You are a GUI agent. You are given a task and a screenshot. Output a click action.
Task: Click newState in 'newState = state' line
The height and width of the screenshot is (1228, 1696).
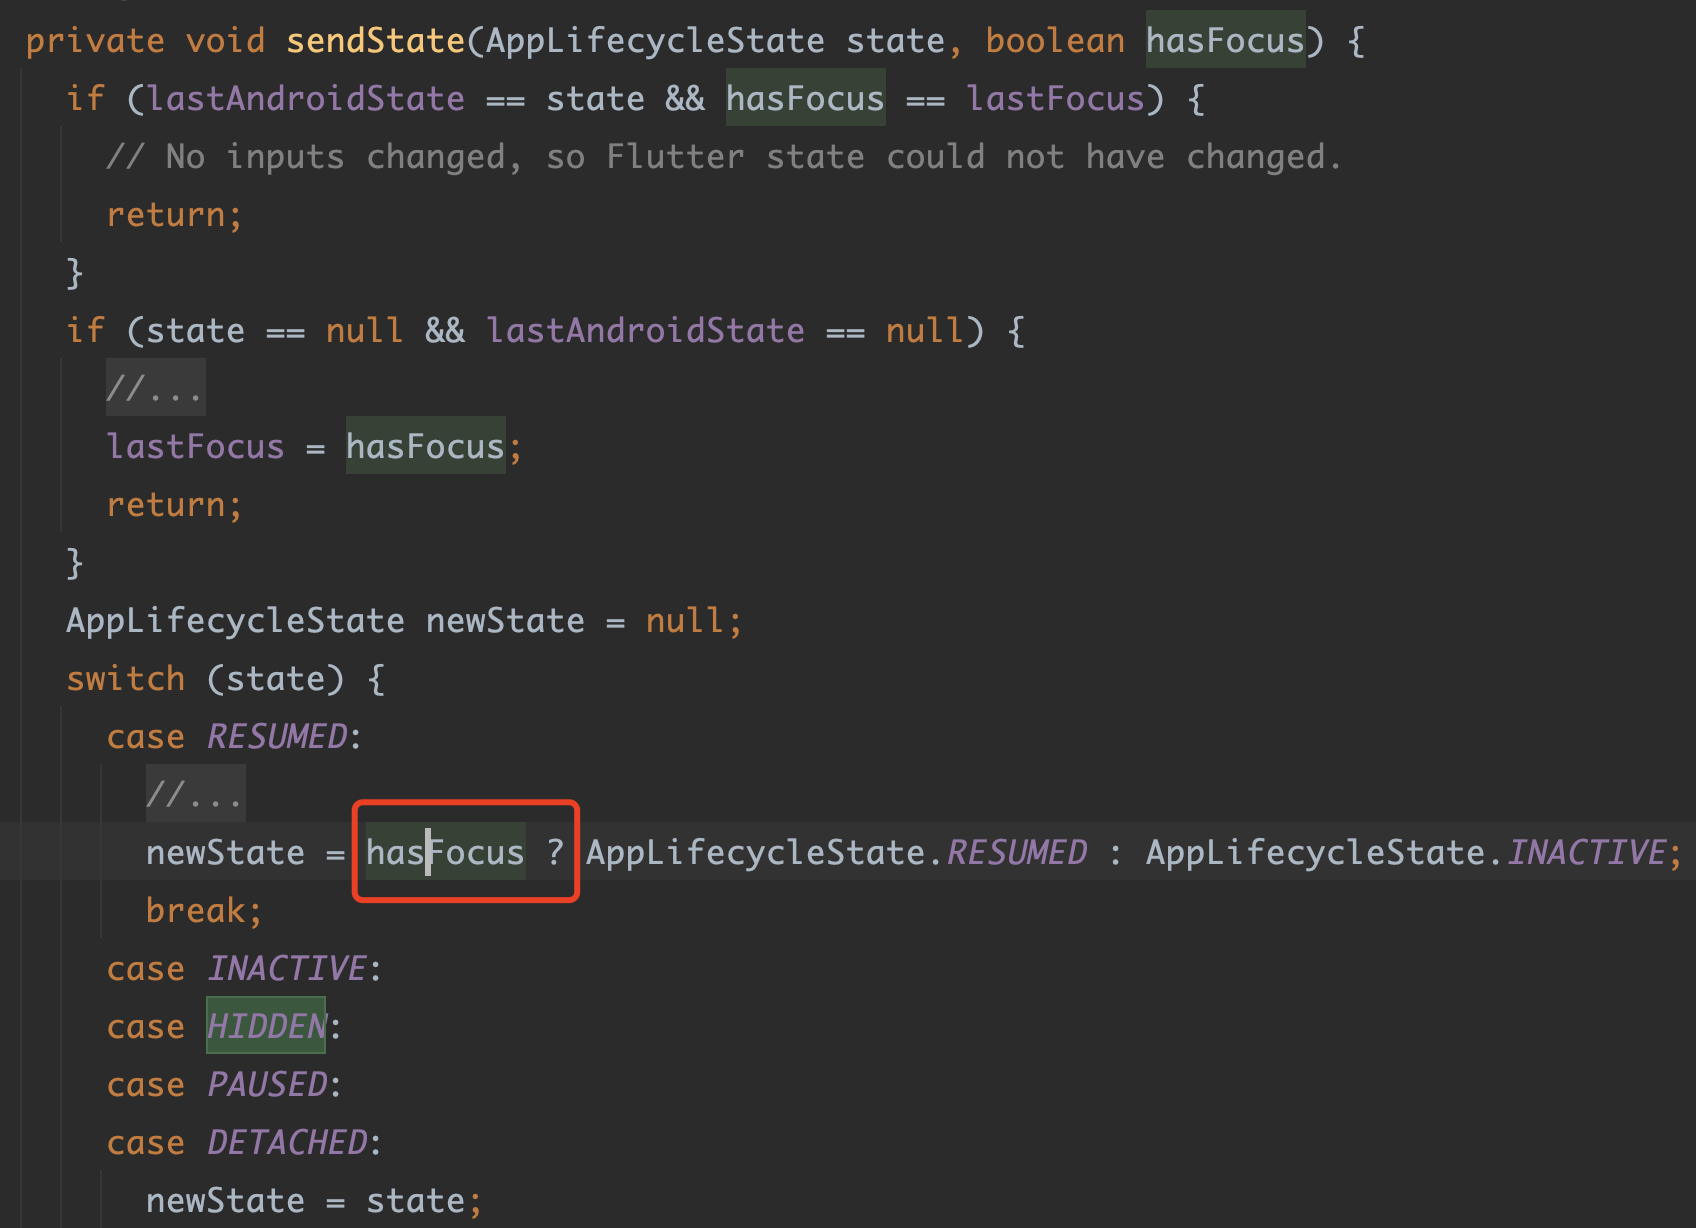pyautogui.click(x=225, y=1201)
